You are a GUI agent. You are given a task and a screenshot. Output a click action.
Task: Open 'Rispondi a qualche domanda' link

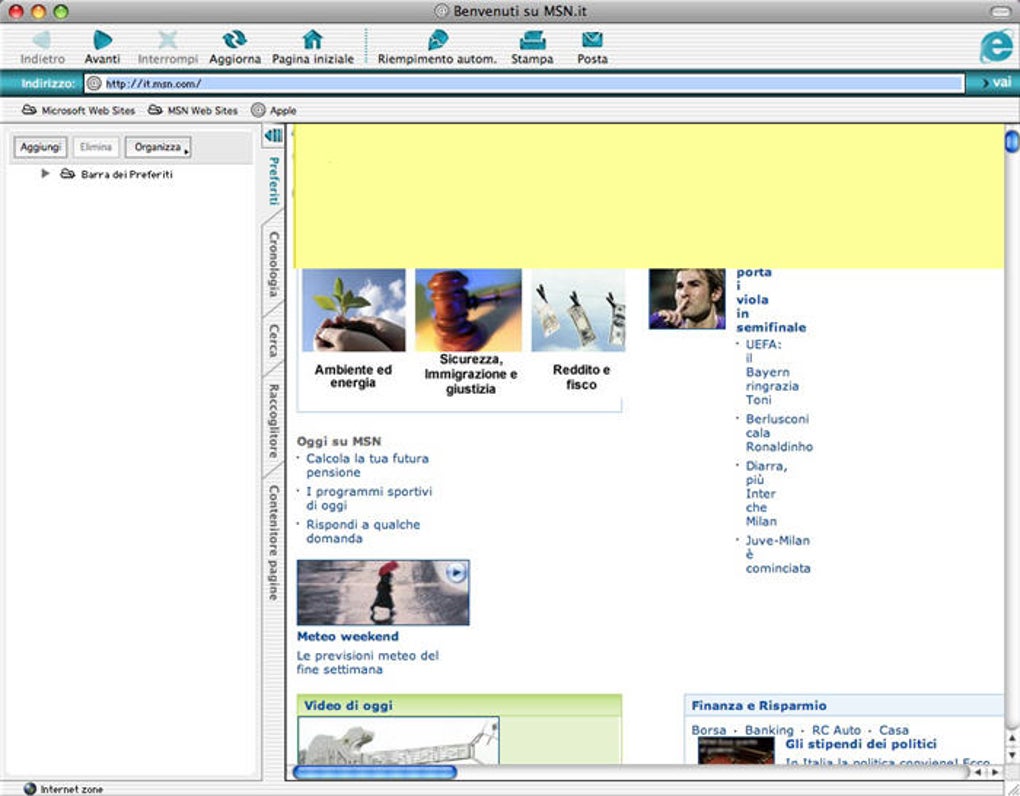363,531
